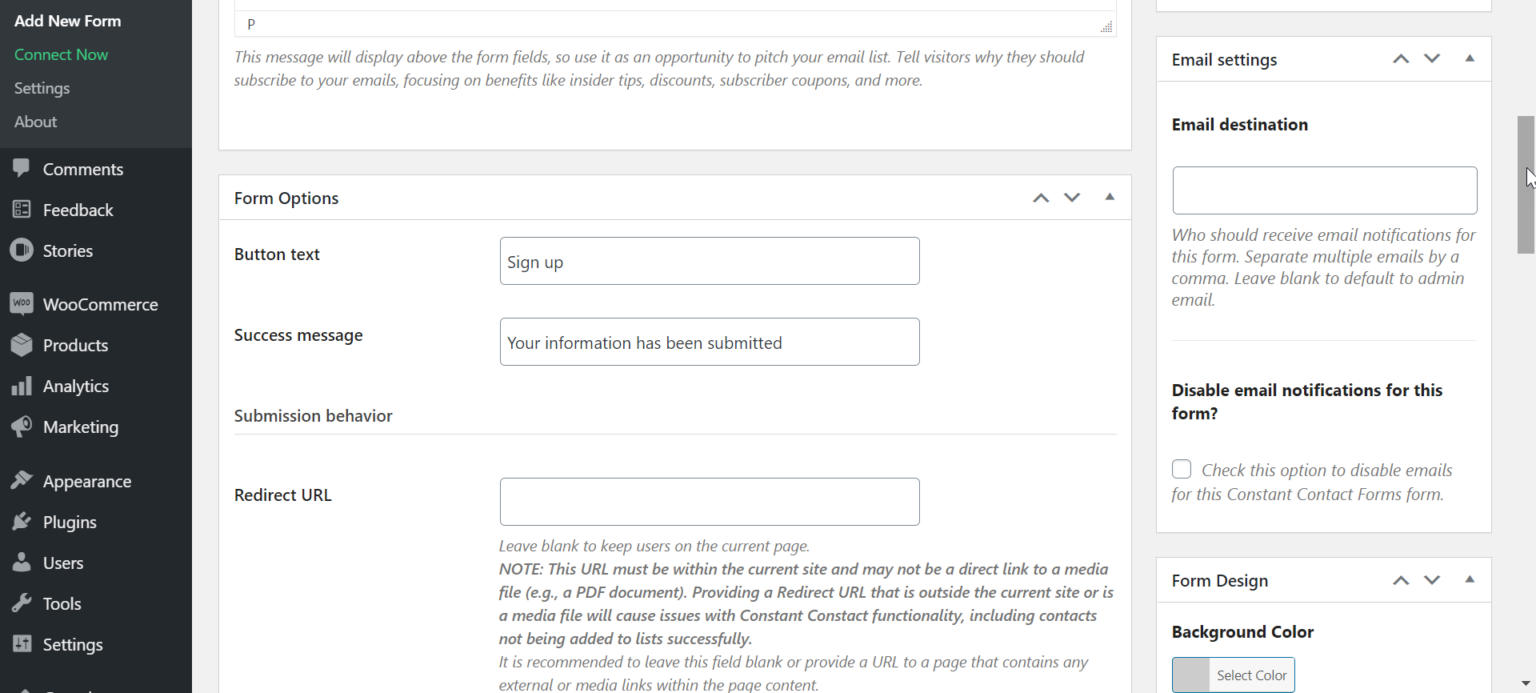The width and height of the screenshot is (1536, 693).
Task: Open the WooCommerce dashboard
Action: [99, 303]
